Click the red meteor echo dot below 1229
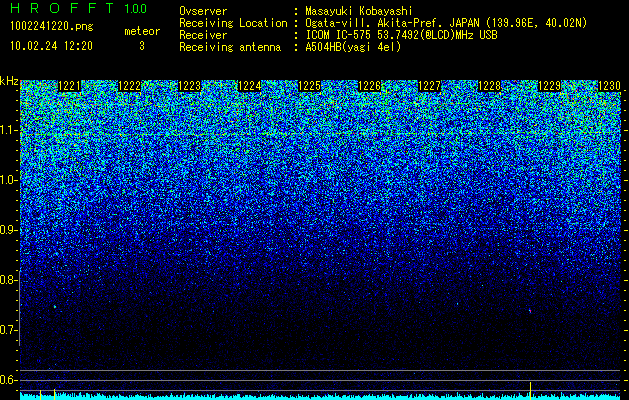 tap(530, 311)
